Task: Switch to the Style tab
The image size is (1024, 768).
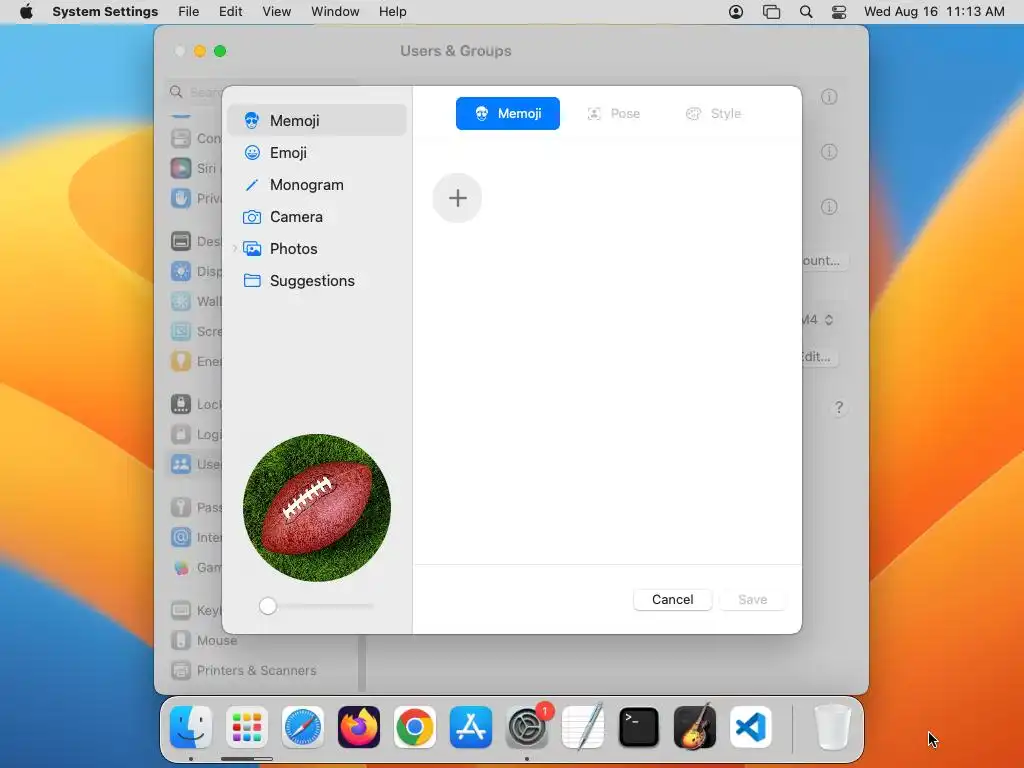Action: (x=713, y=113)
